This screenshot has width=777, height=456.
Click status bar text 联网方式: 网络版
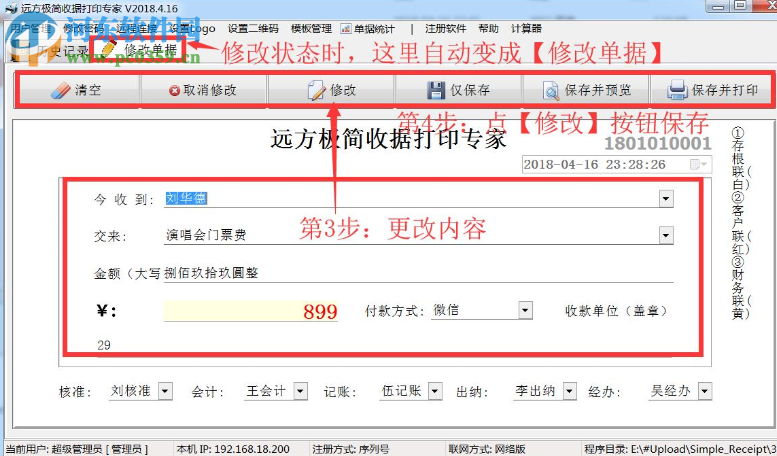[487, 449]
